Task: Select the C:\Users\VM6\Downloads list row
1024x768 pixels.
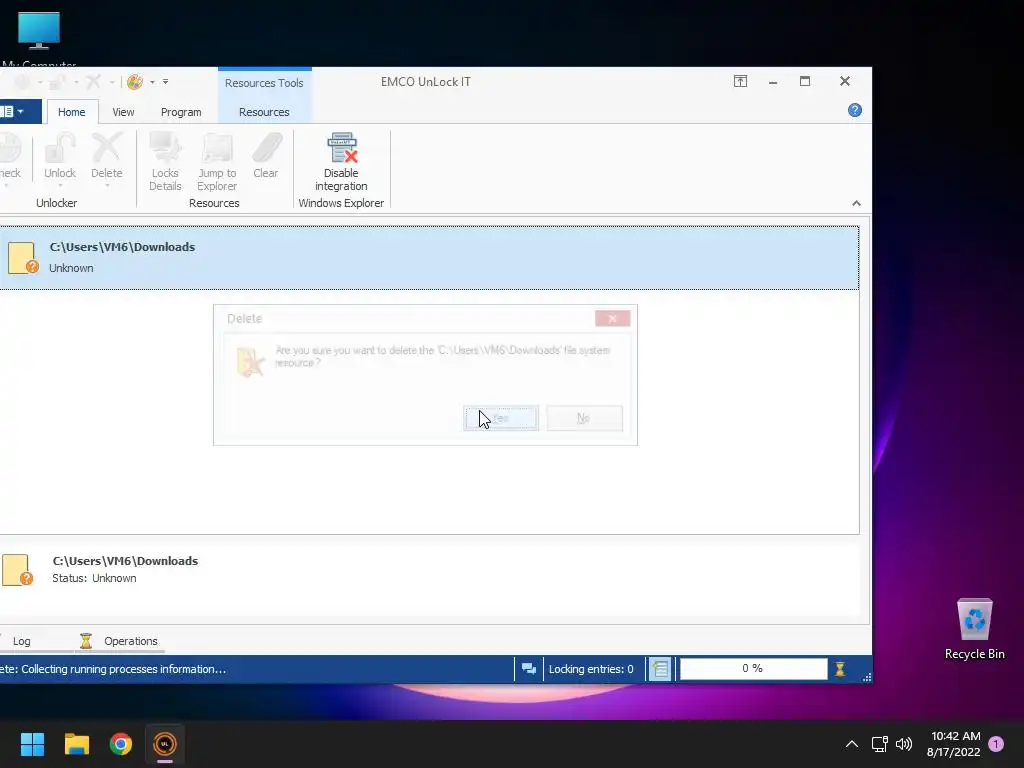Action: tap(429, 257)
